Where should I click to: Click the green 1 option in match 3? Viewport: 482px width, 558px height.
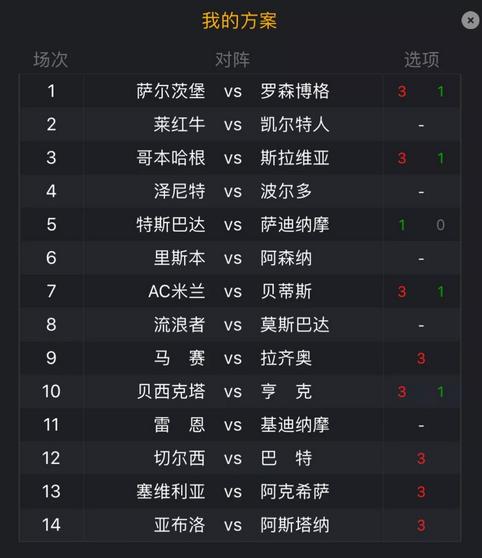[441, 158]
